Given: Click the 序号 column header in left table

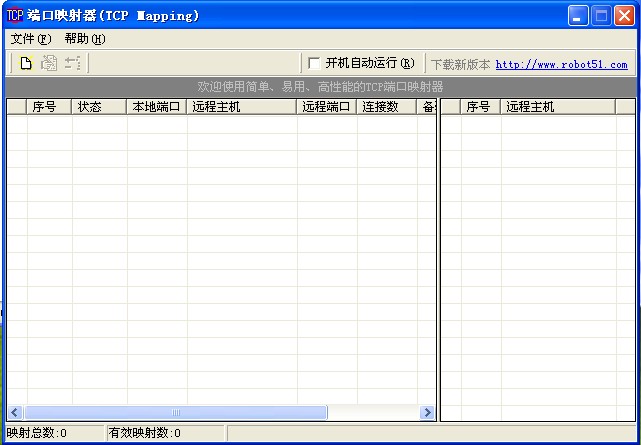Looking at the screenshot, I should 46,107.
